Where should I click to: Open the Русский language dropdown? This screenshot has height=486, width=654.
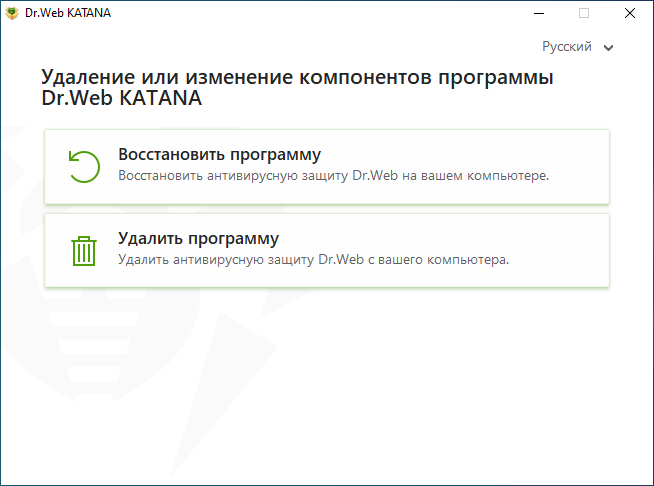pos(577,47)
